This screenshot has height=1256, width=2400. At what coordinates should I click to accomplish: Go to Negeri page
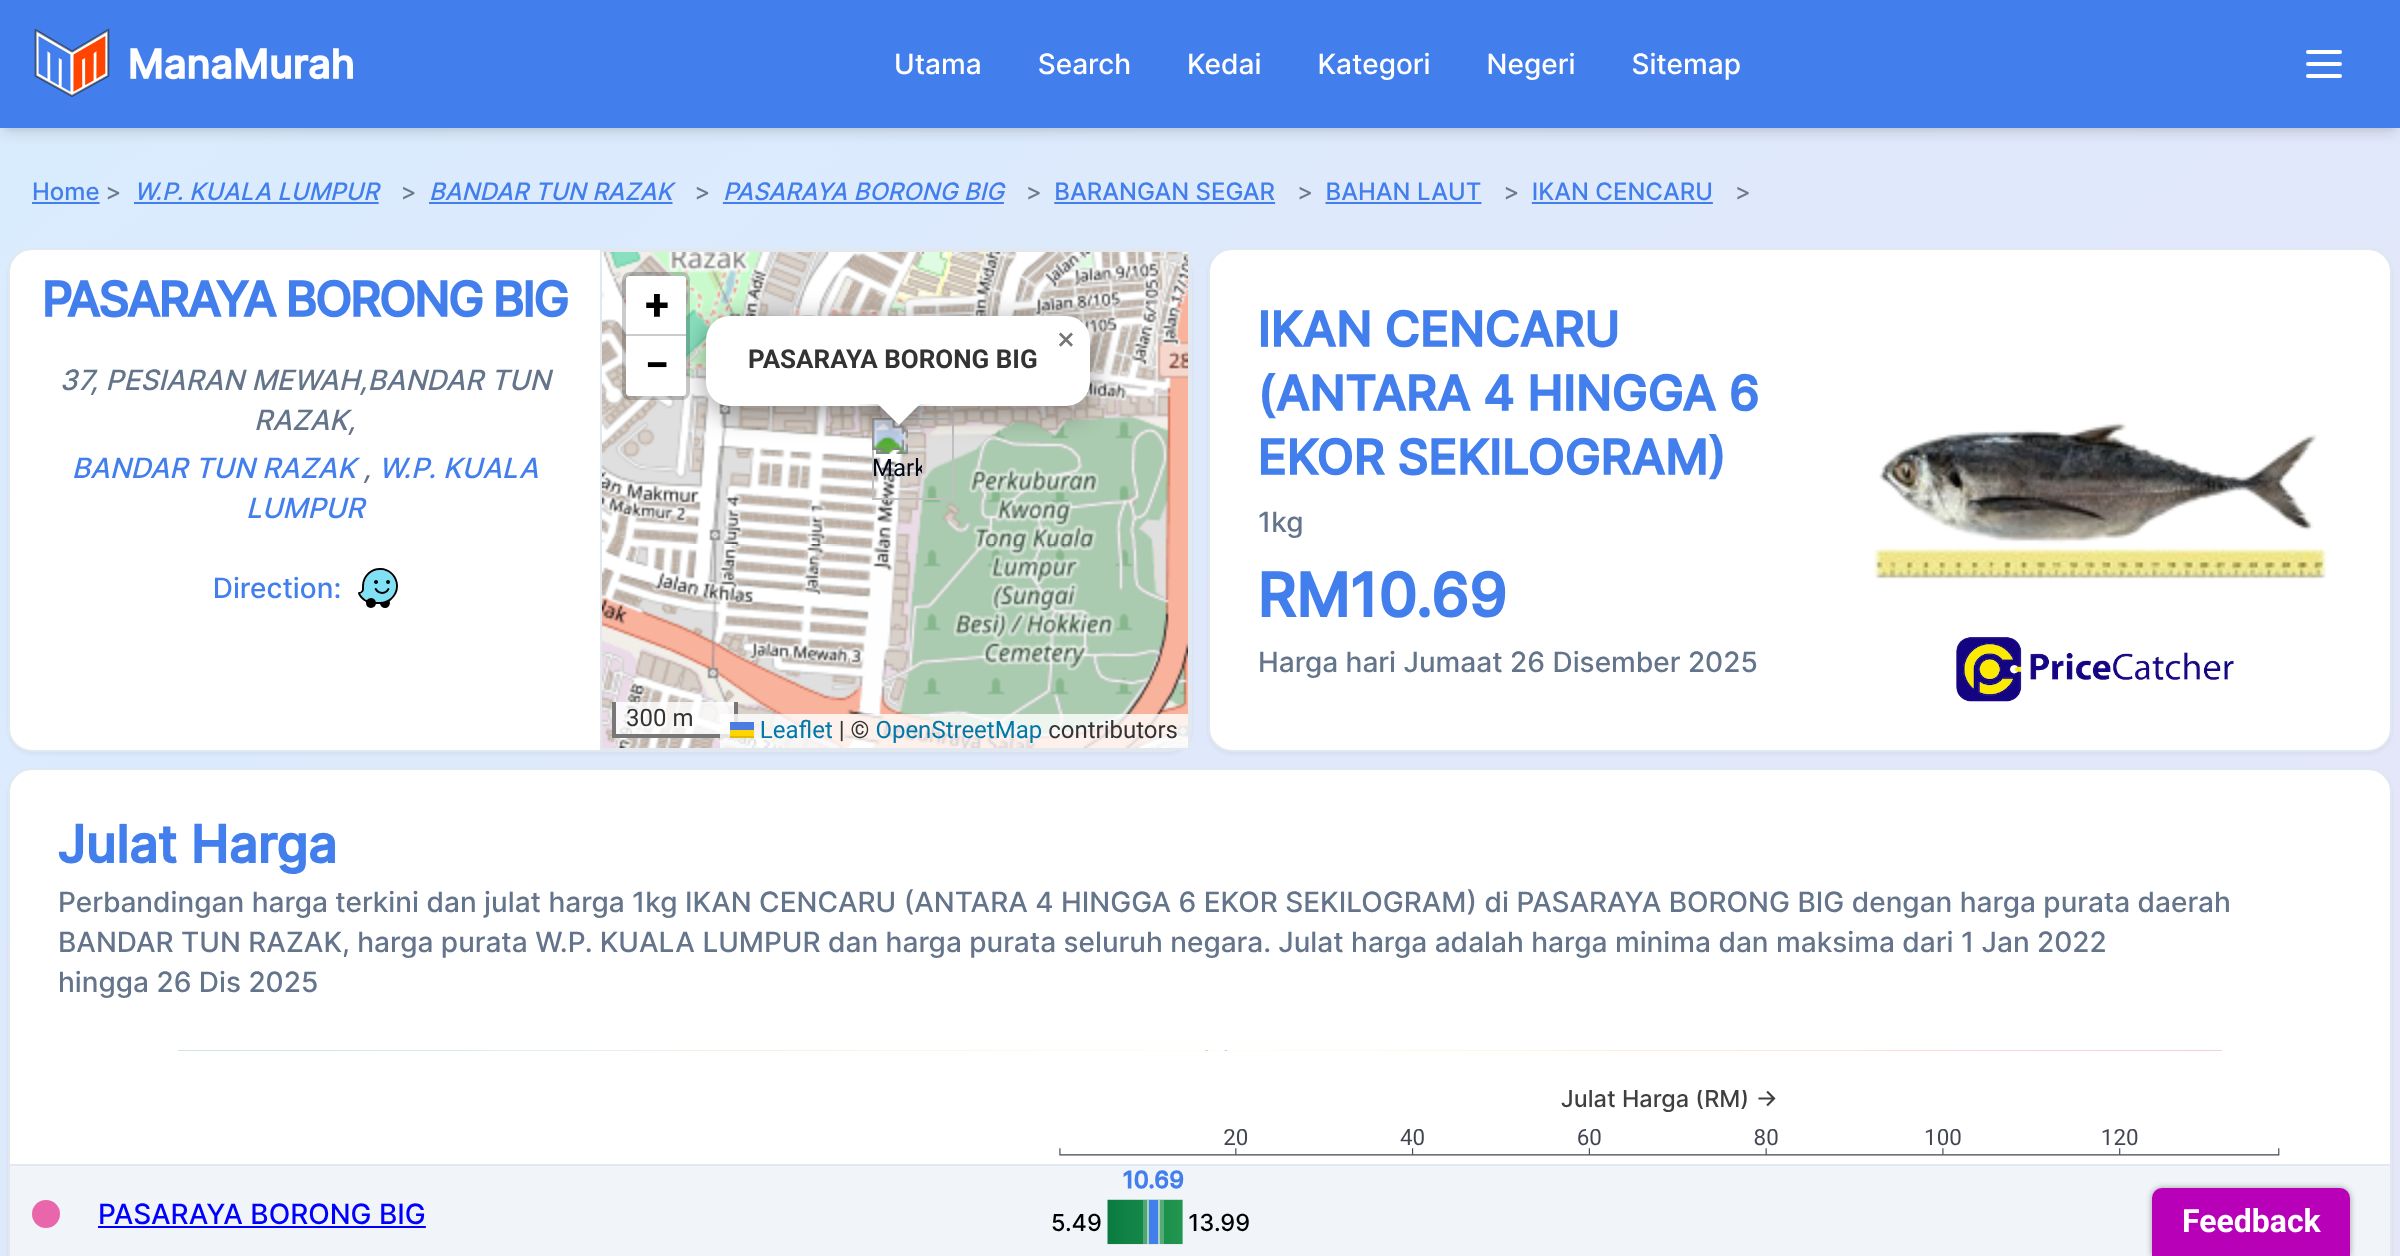coord(1530,64)
